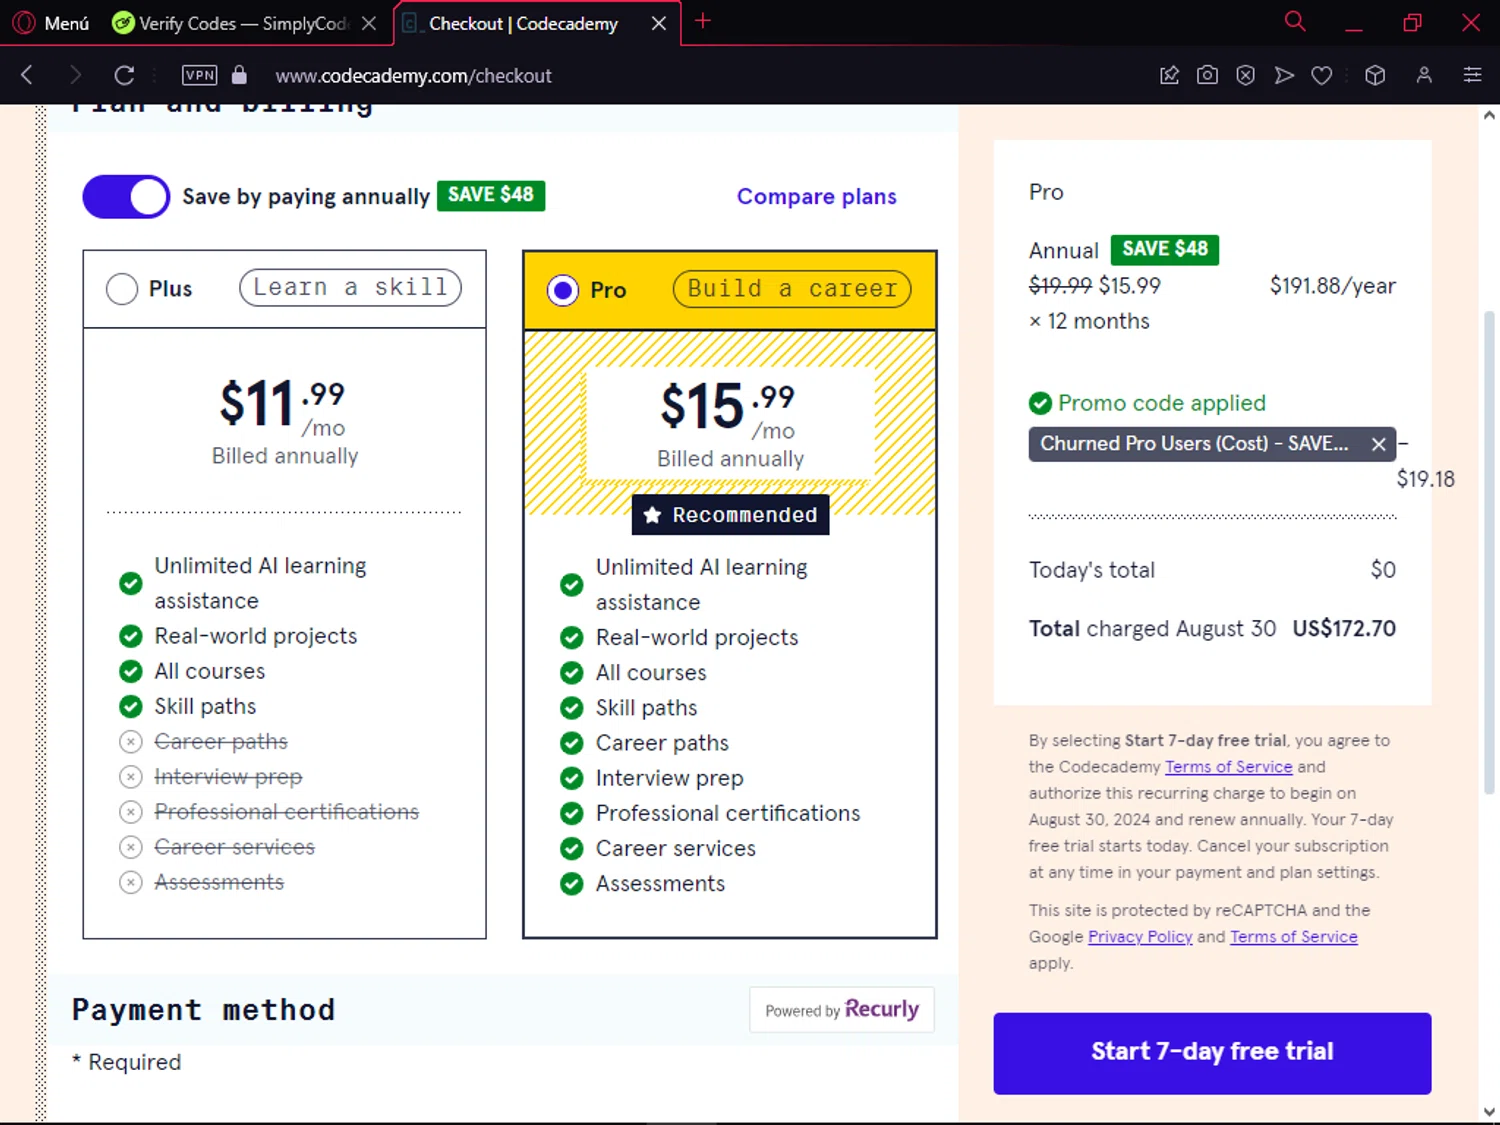Image resolution: width=1500 pixels, height=1125 pixels.
Task: Open Codecademy Terms of Service link
Action: tap(1229, 767)
